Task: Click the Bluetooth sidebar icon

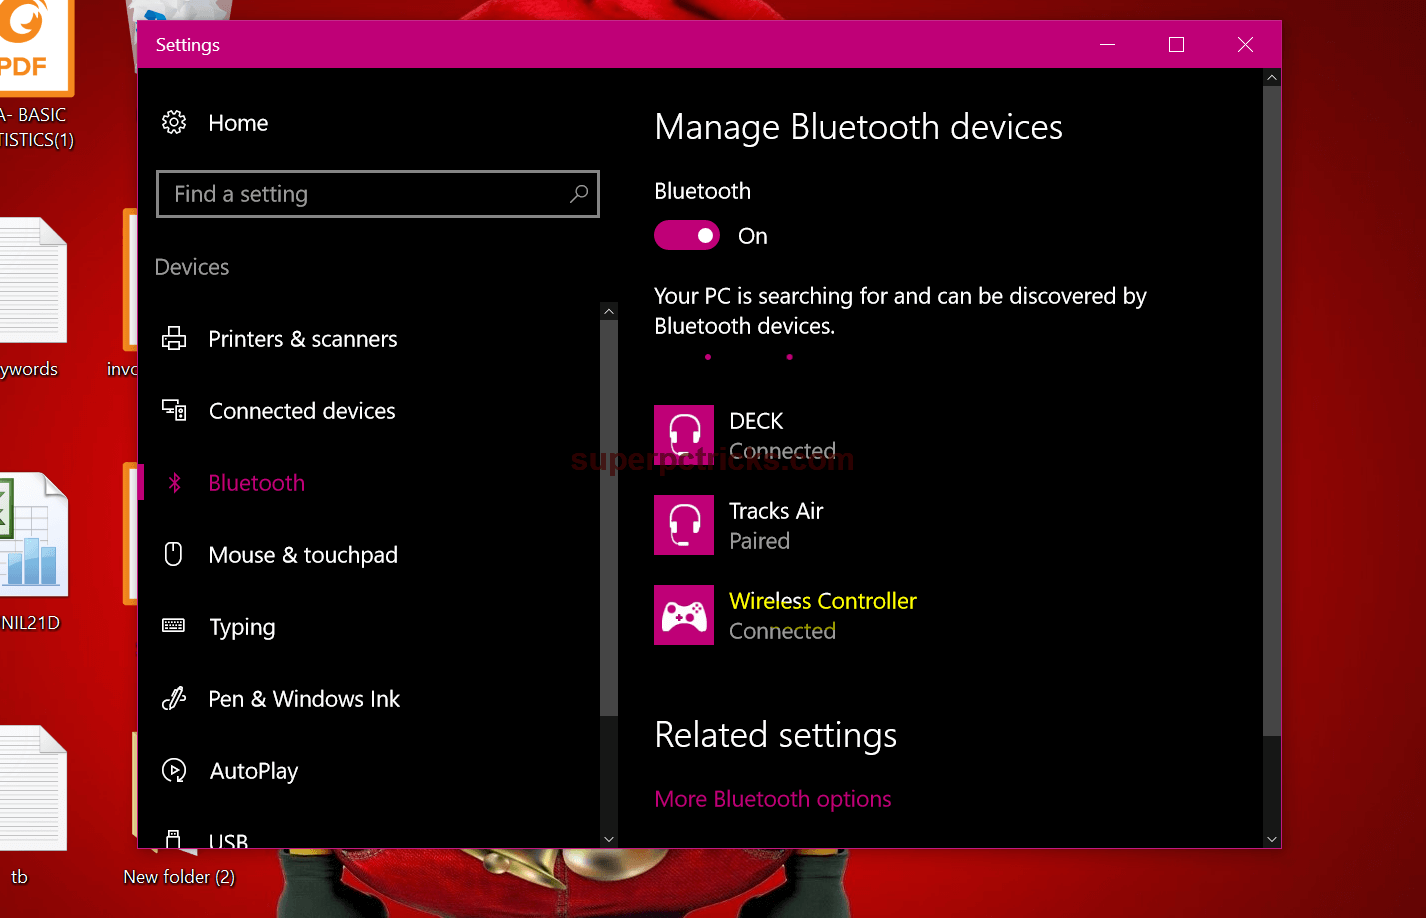Action: (x=174, y=482)
